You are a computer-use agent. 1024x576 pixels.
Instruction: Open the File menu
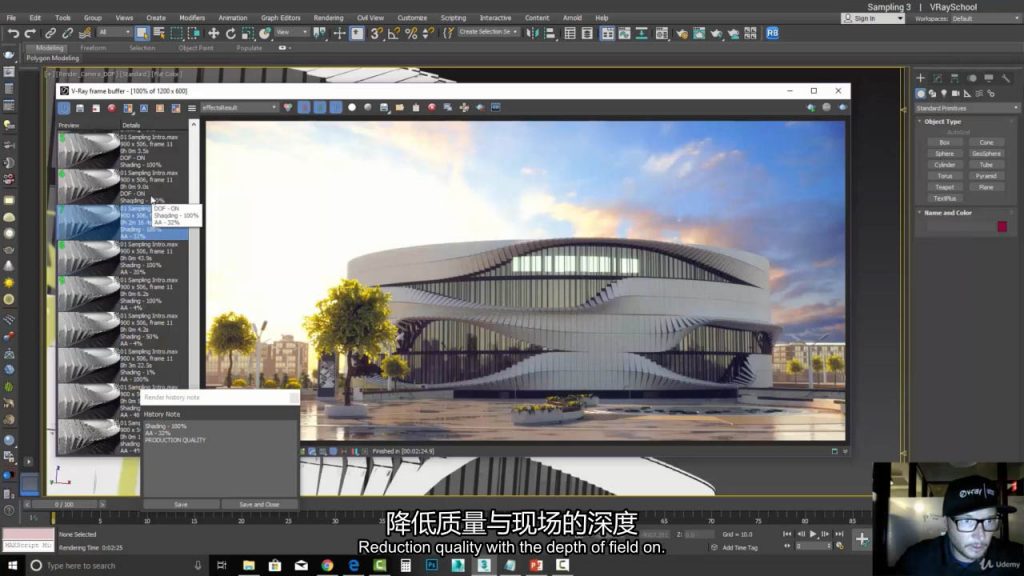[11, 18]
